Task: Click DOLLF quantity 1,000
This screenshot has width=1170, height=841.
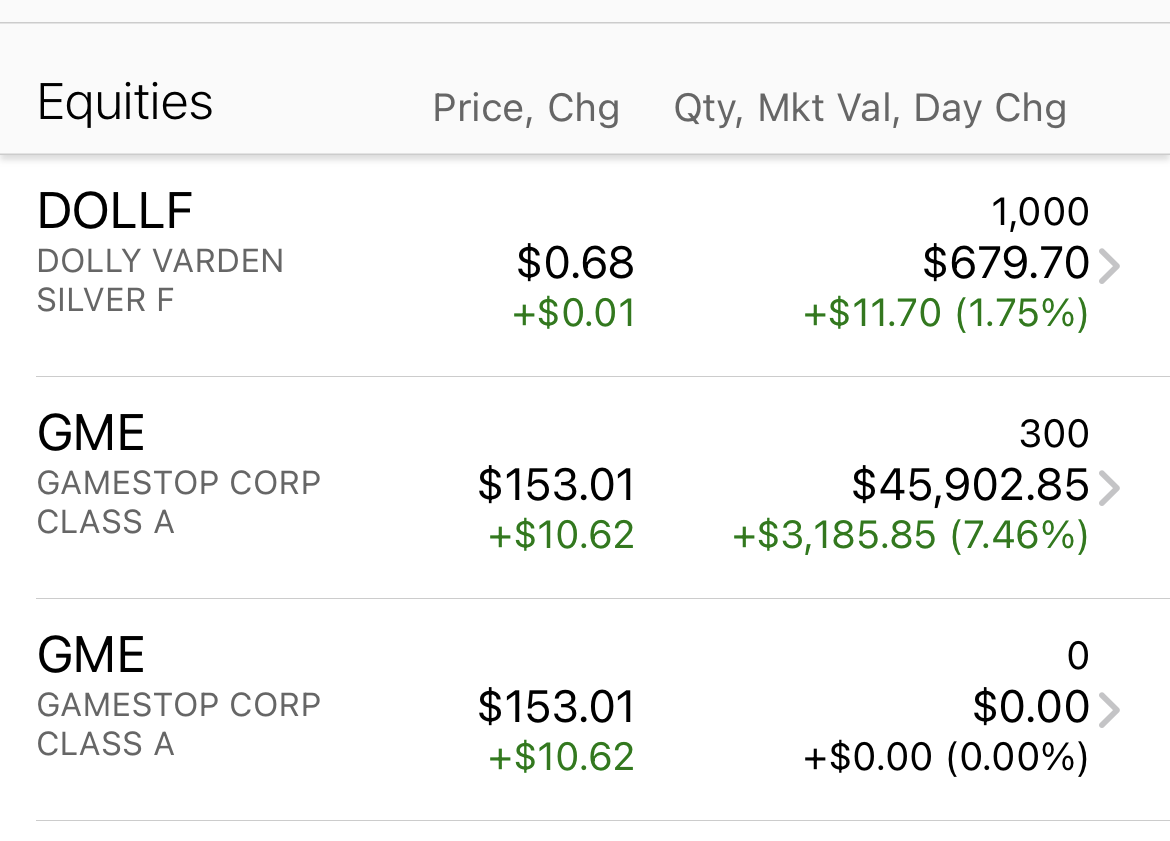Action: pyautogui.click(x=1040, y=212)
